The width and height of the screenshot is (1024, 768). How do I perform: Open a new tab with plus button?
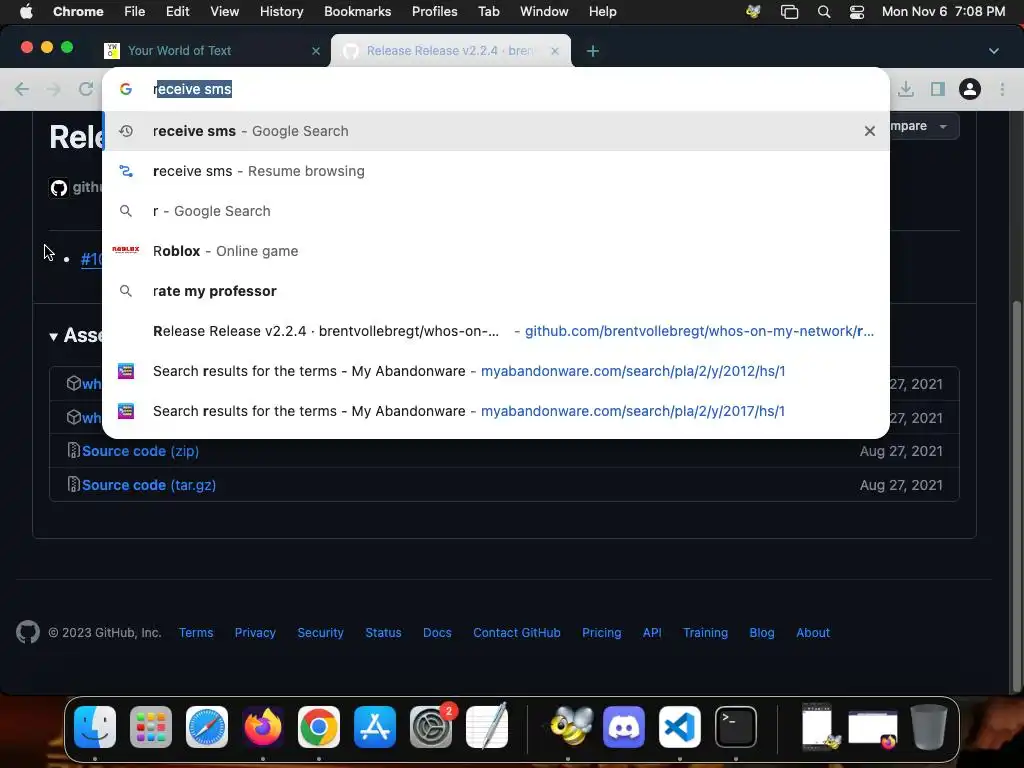[592, 51]
